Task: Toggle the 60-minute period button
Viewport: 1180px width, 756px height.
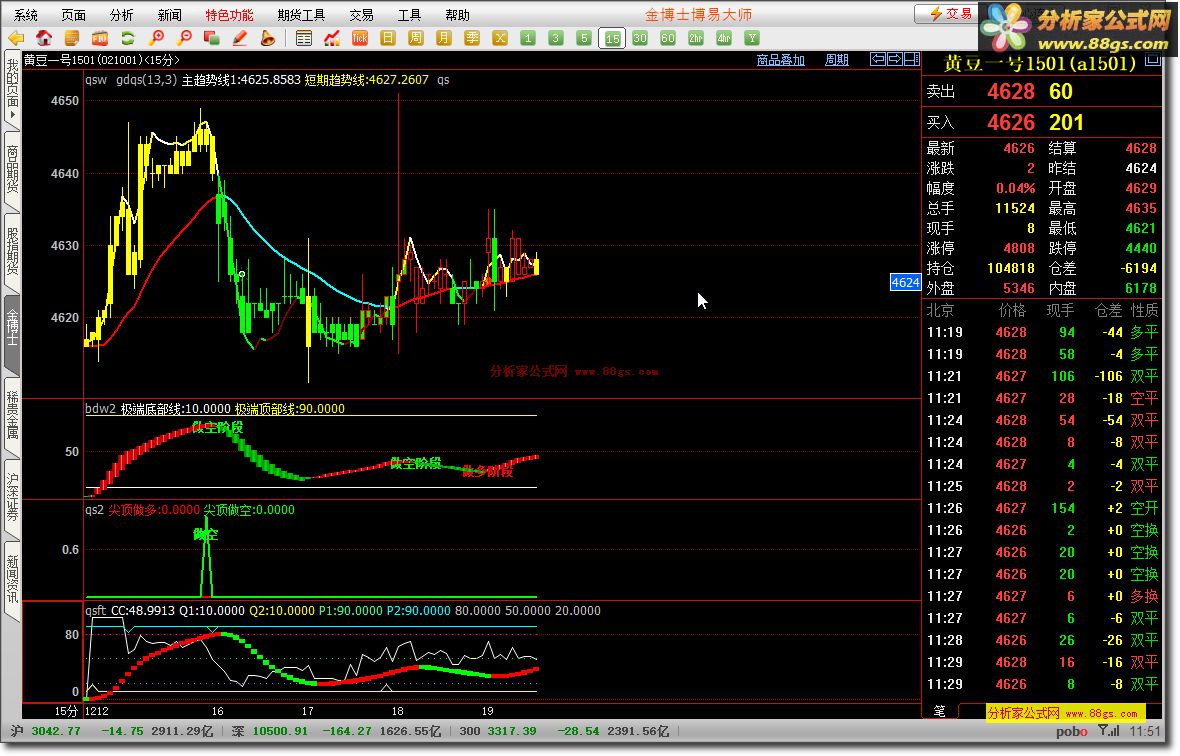Action: click(668, 38)
